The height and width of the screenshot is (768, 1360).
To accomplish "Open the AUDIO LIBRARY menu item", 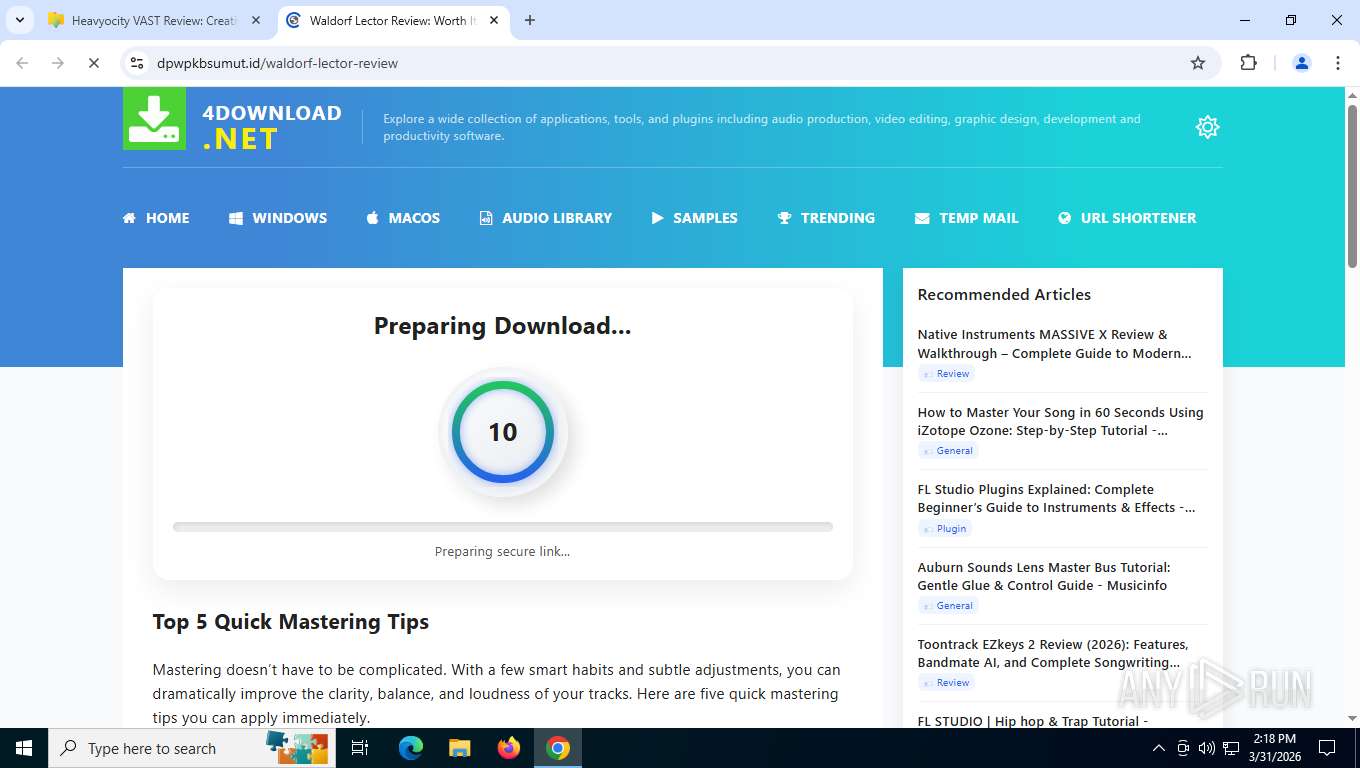I will (x=546, y=218).
